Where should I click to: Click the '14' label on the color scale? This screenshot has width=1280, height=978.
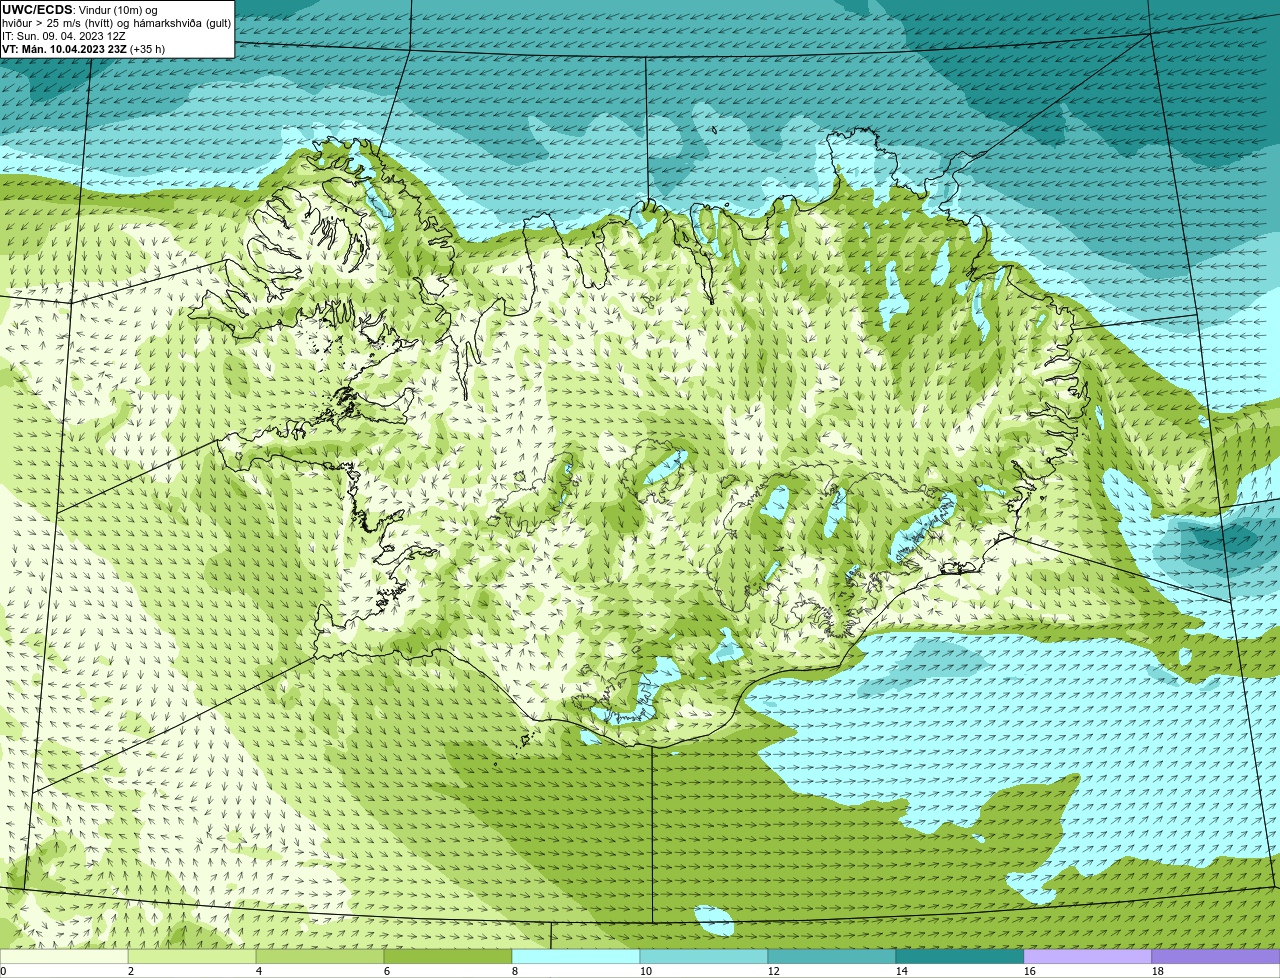pos(902,971)
